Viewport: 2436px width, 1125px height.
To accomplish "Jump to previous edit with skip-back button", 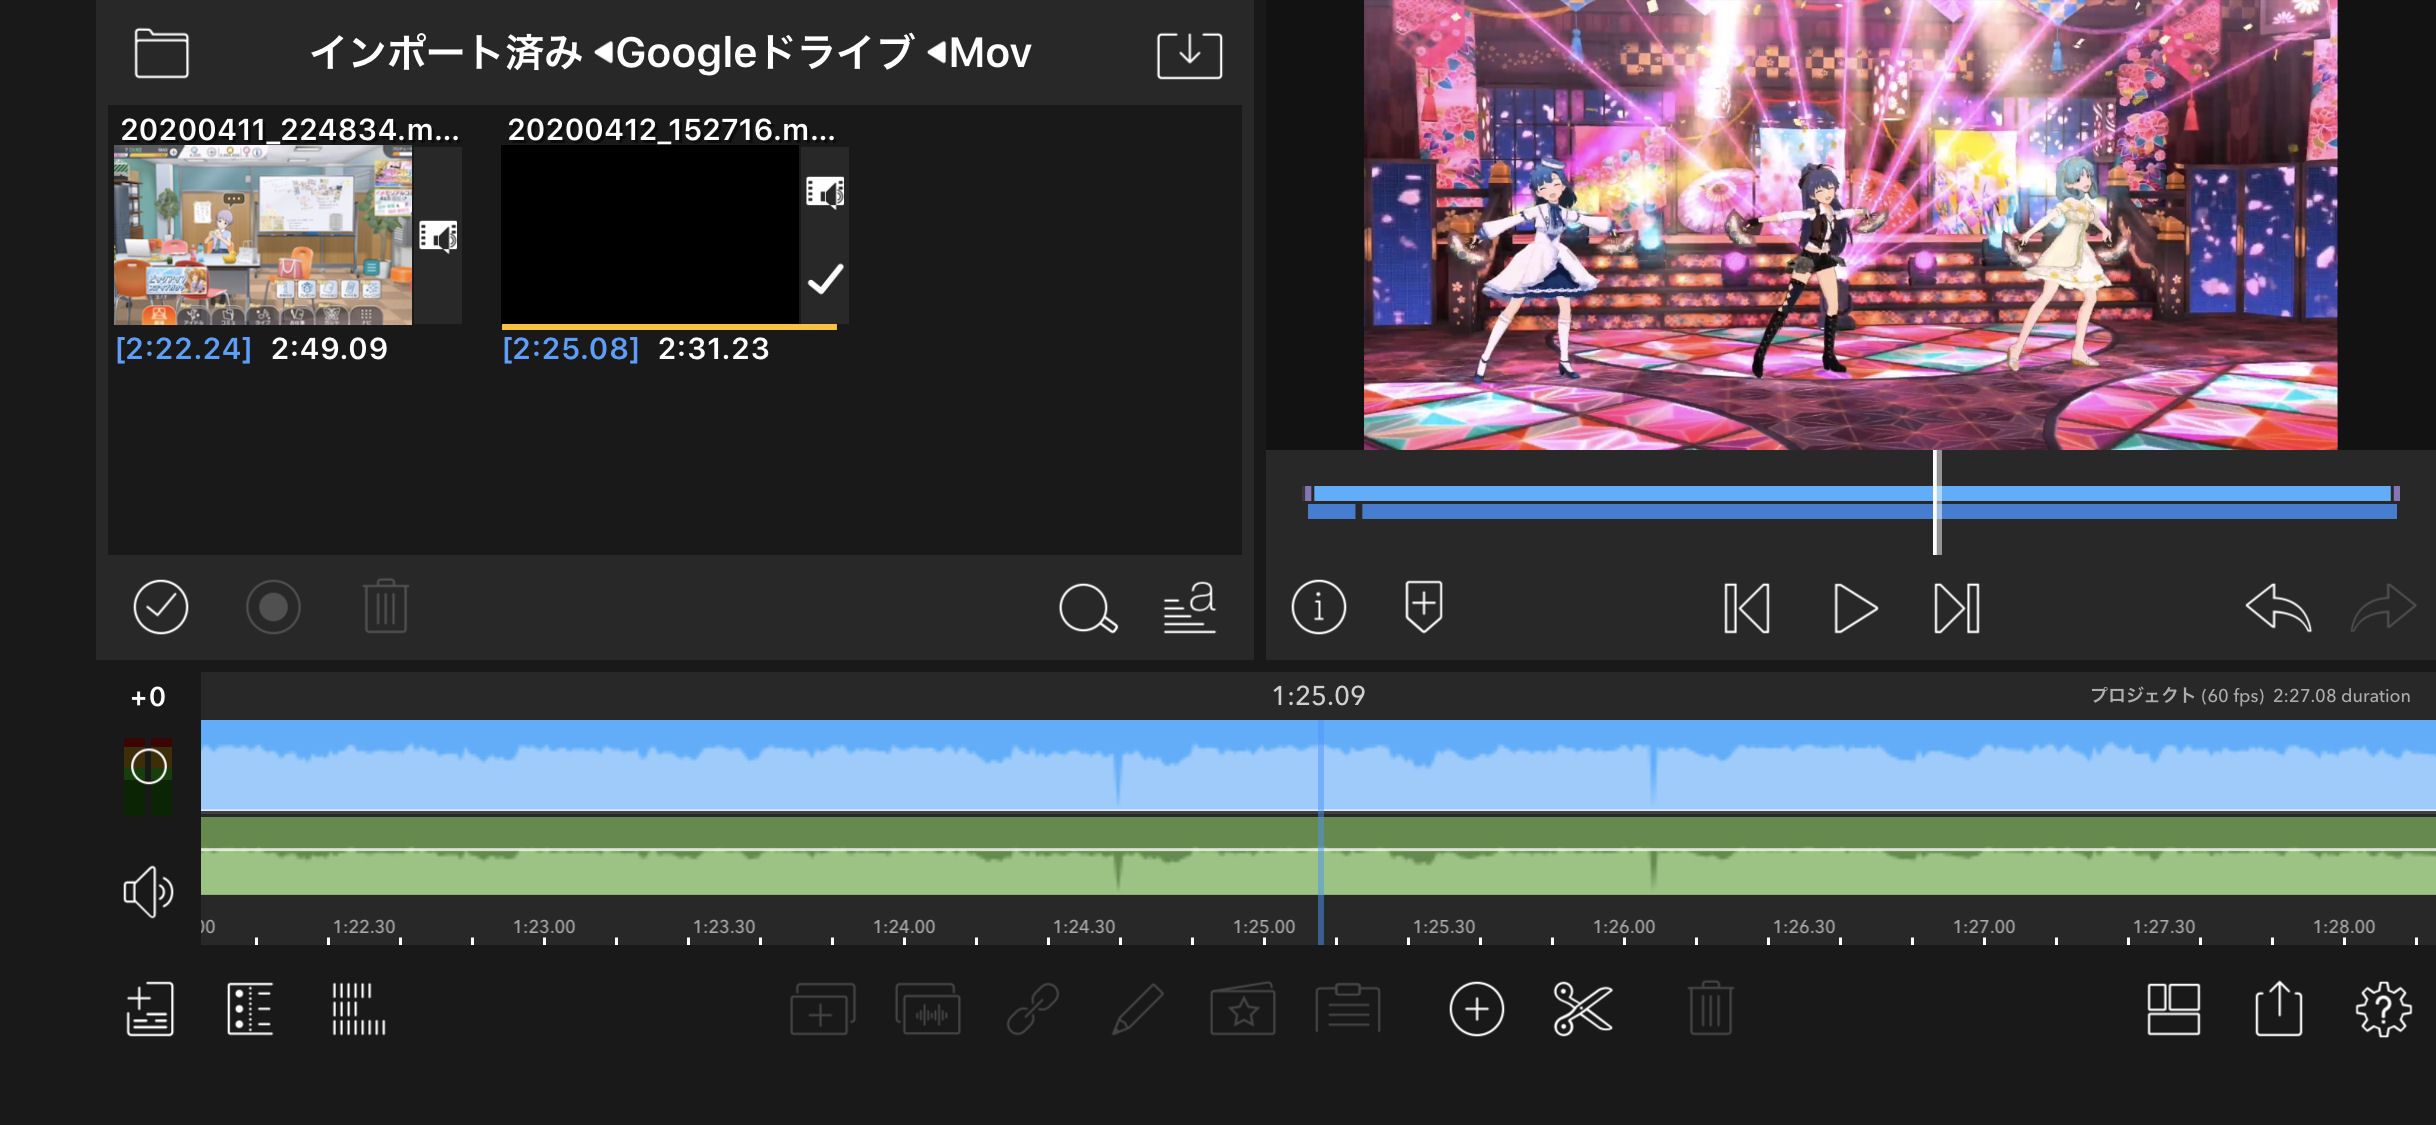I will pyautogui.click(x=1747, y=608).
